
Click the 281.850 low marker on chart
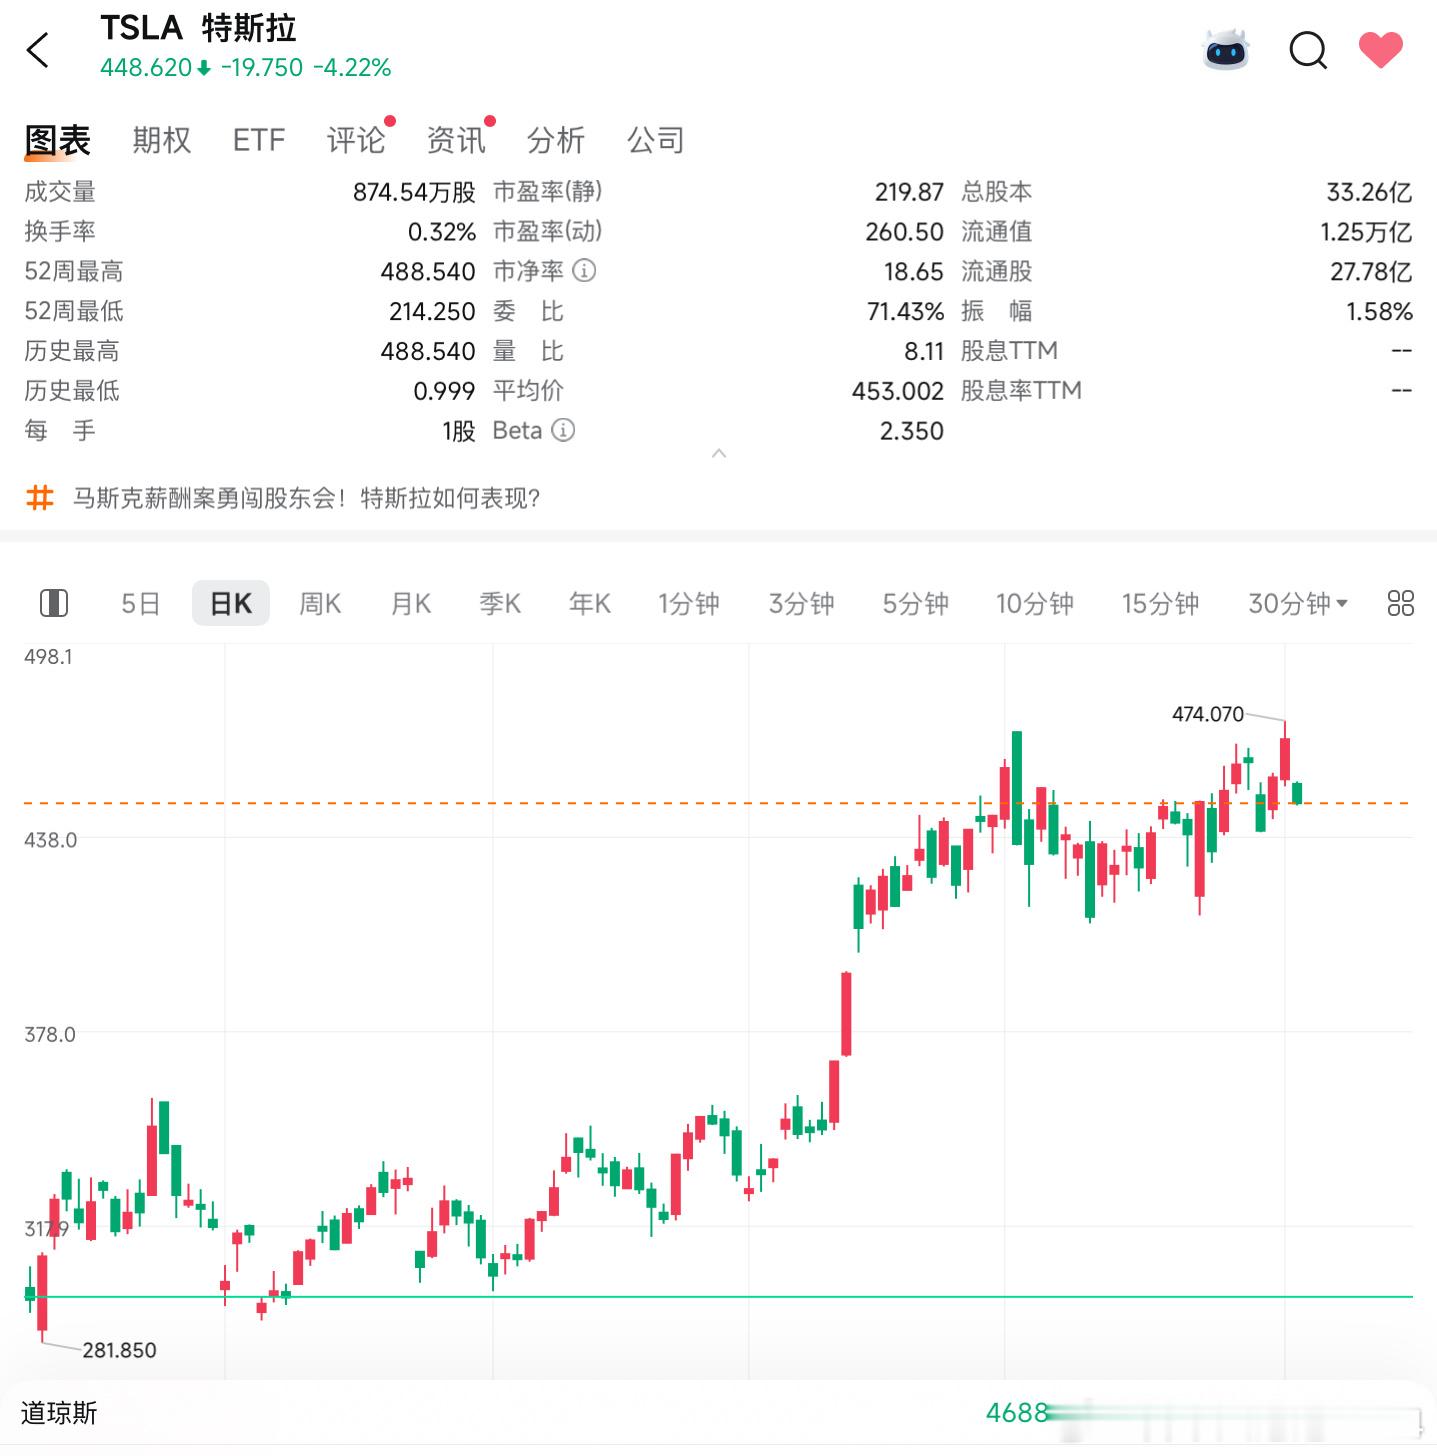point(119,1350)
